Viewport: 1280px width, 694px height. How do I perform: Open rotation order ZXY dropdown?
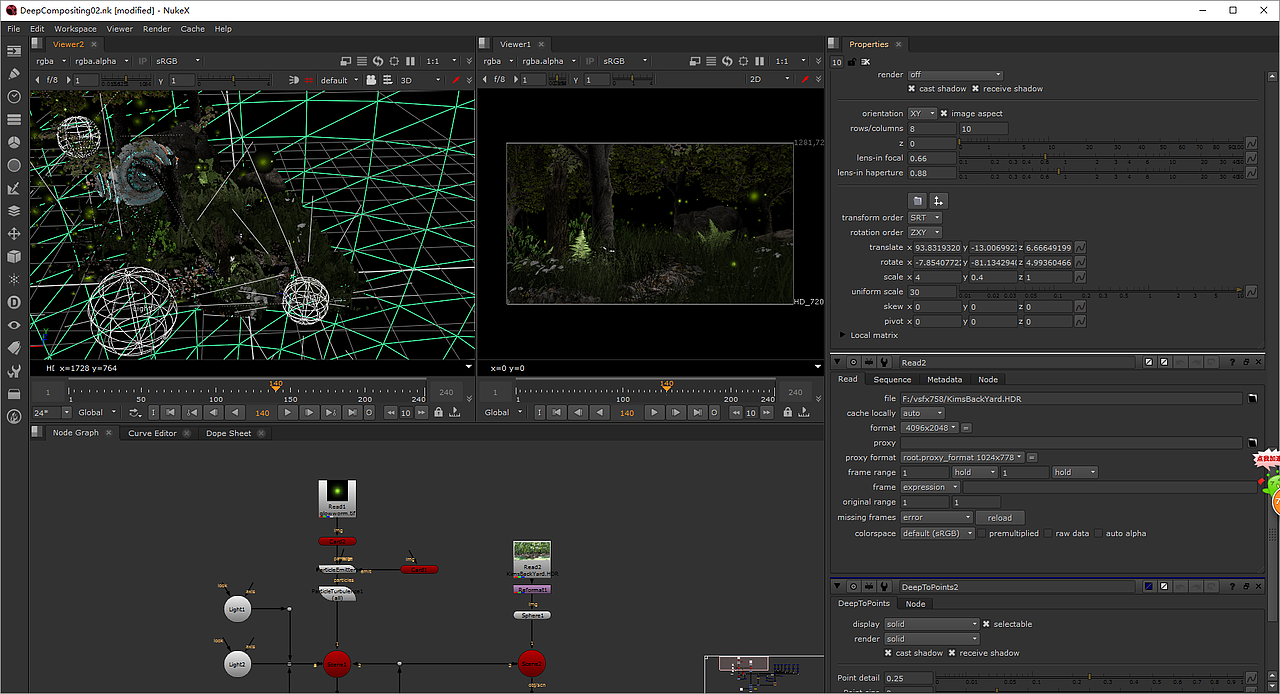(x=924, y=233)
